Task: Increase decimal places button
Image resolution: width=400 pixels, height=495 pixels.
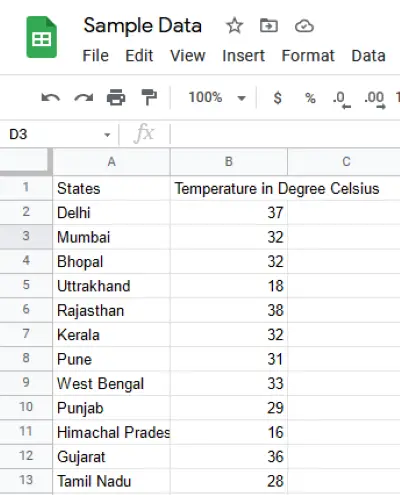Action: click(x=375, y=100)
